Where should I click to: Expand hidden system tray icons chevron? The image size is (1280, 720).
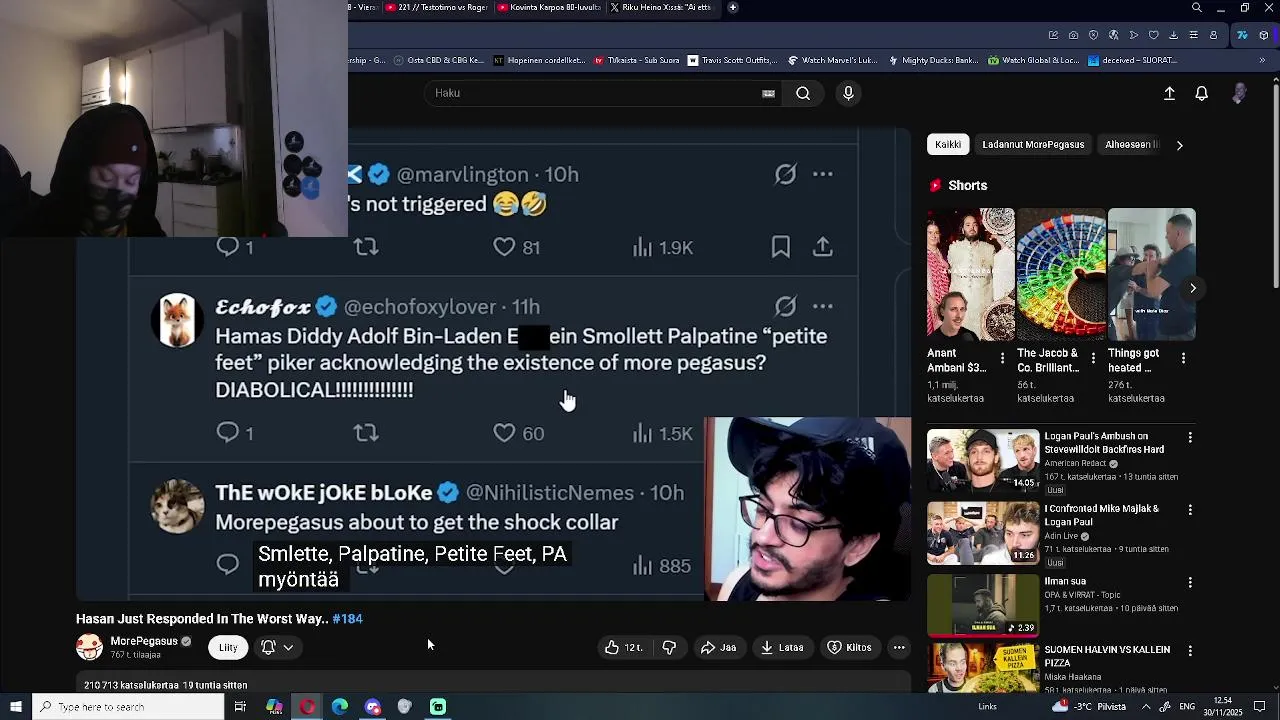pos(1146,707)
